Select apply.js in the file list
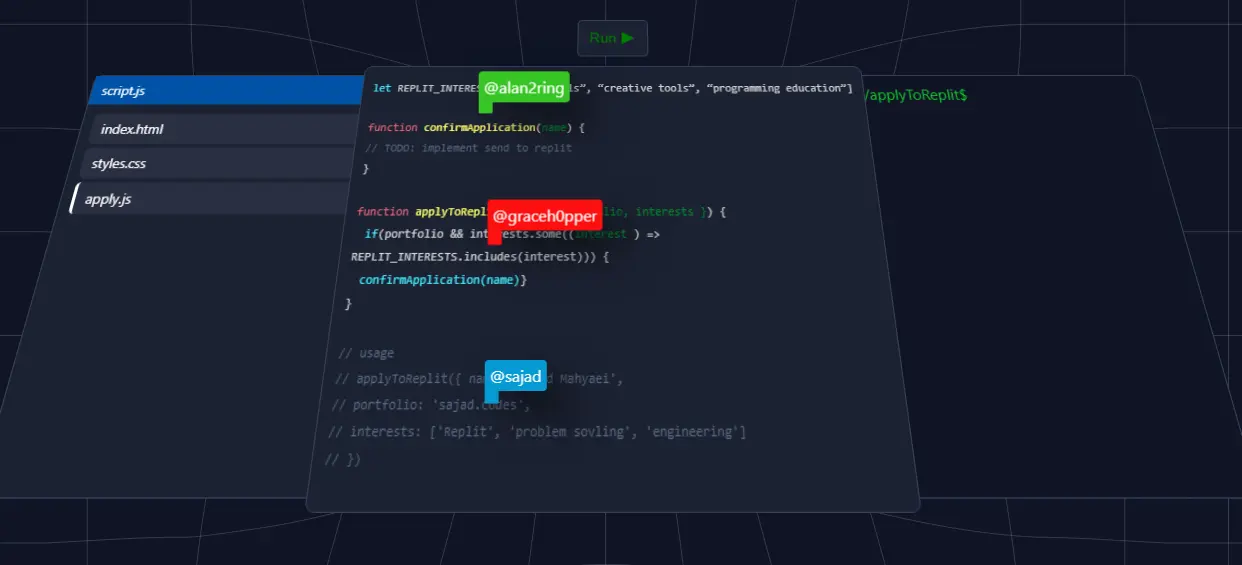The image size is (1242, 565). [213, 199]
